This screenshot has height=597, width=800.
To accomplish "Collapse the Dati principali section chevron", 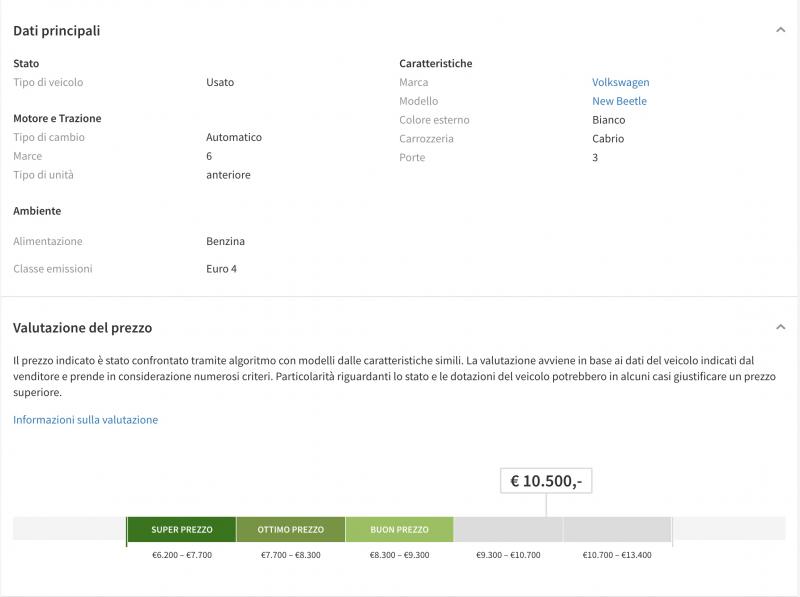I will 780,31.
